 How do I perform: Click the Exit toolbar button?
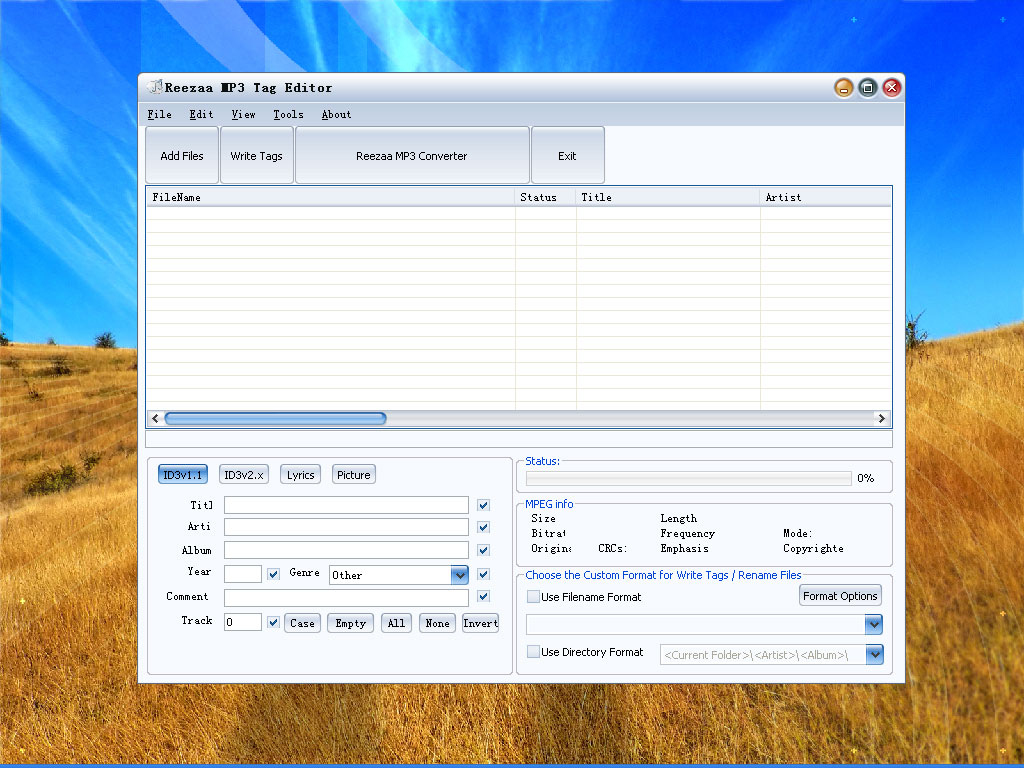[568, 155]
